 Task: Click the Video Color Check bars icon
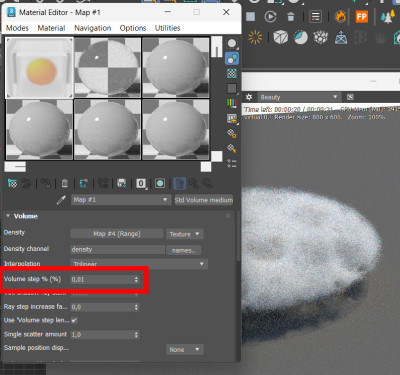232,103
